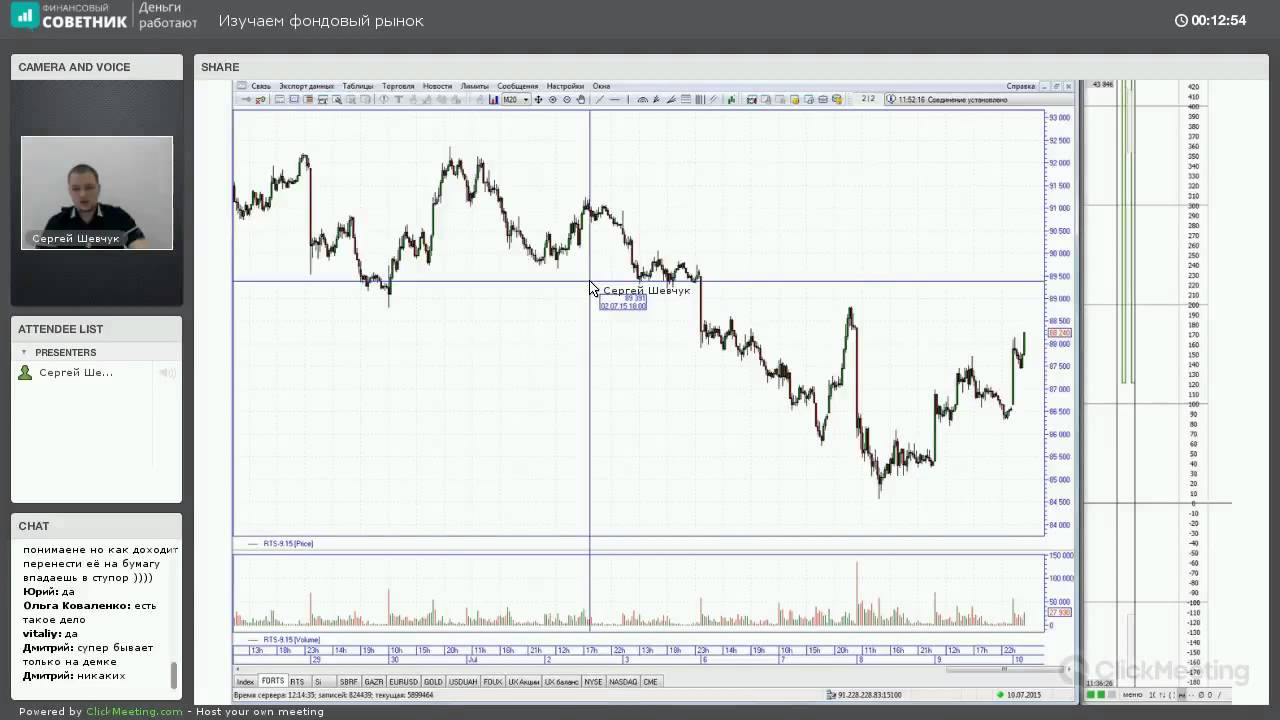1280x720 pixels.
Task: Collapse the PRESENTERS list triangle
Action: (x=24, y=352)
